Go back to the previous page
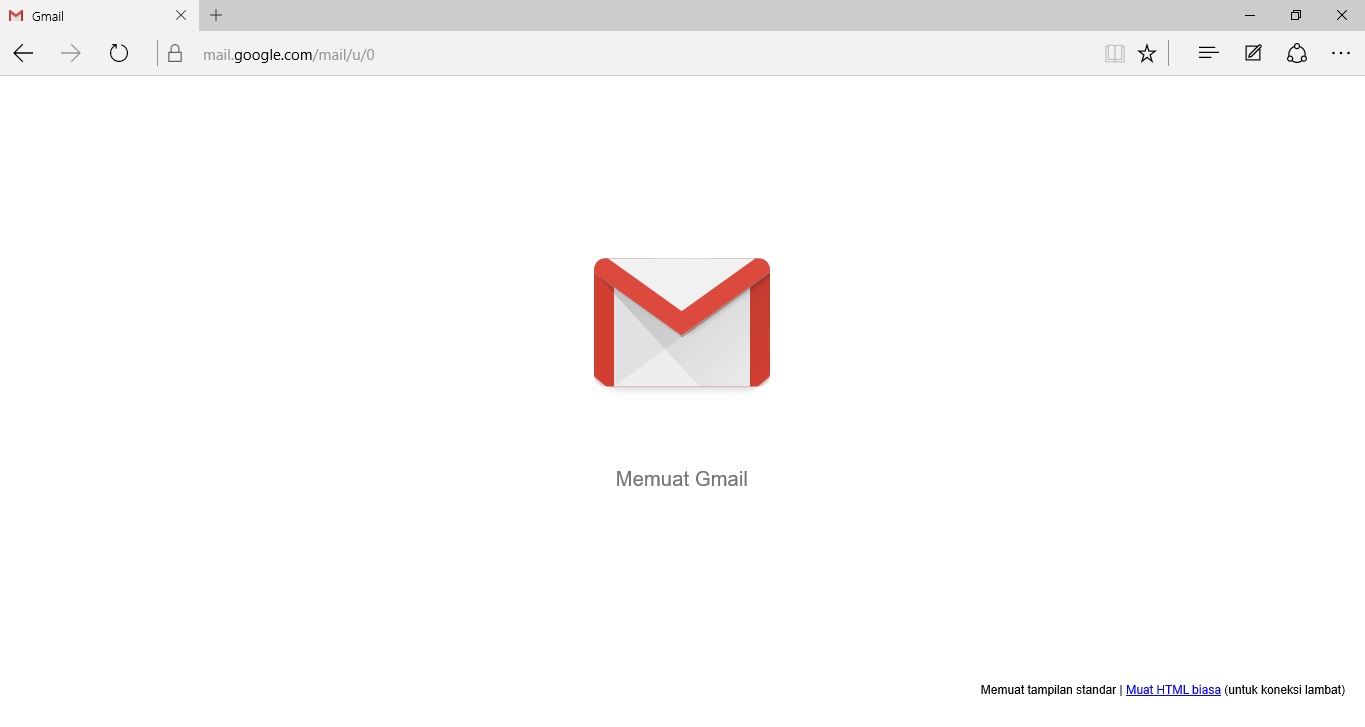This screenshot has width=1365, height=727. 23,54
